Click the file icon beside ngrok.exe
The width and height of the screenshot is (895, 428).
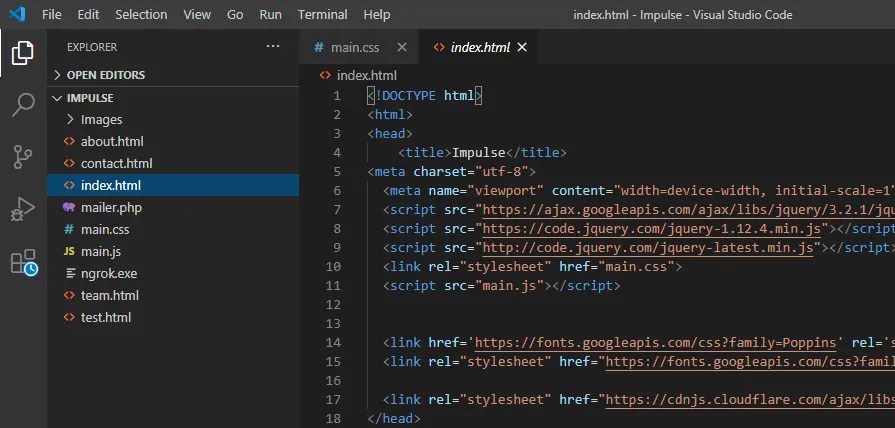[70, 273]
